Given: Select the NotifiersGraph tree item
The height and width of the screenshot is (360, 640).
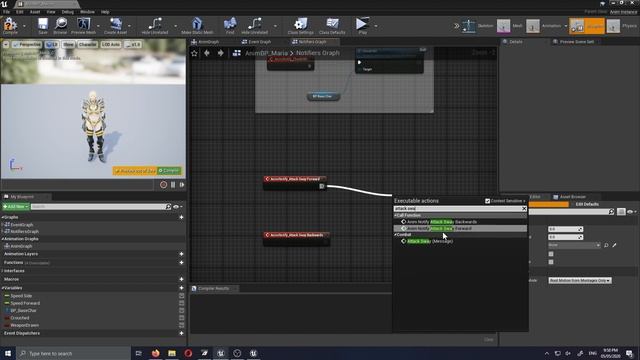Looking at the screenshot, I should (24, 231).
